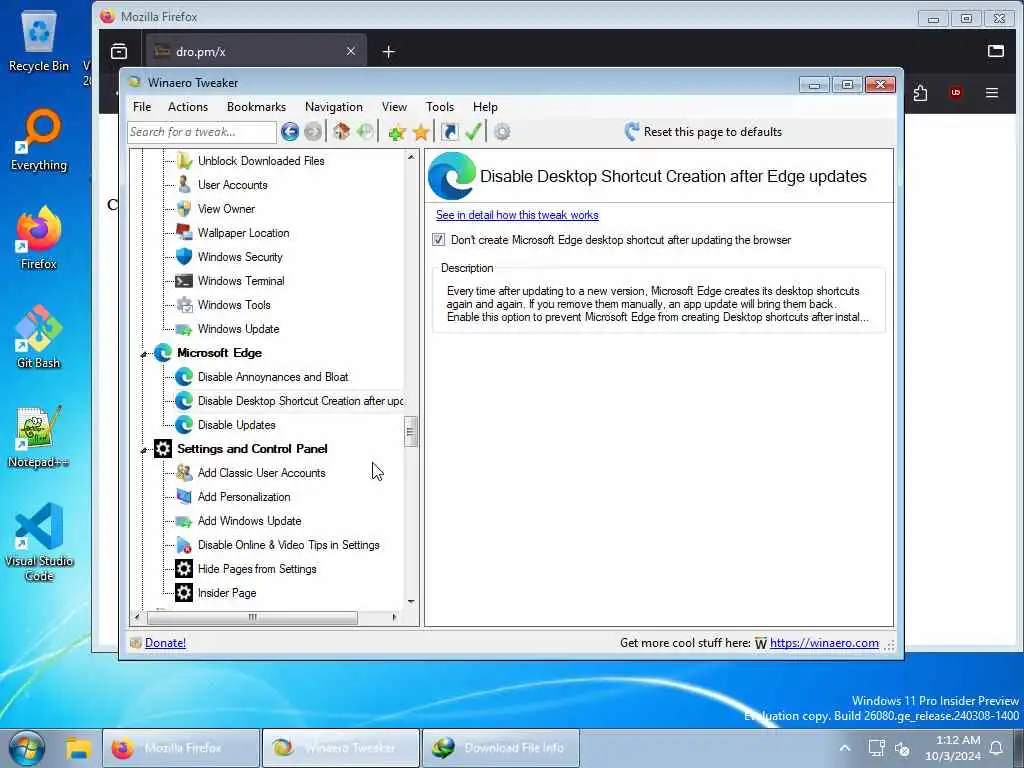Focus the Search for a tweak field
The image size is (1024, 768).
(202, 132)
